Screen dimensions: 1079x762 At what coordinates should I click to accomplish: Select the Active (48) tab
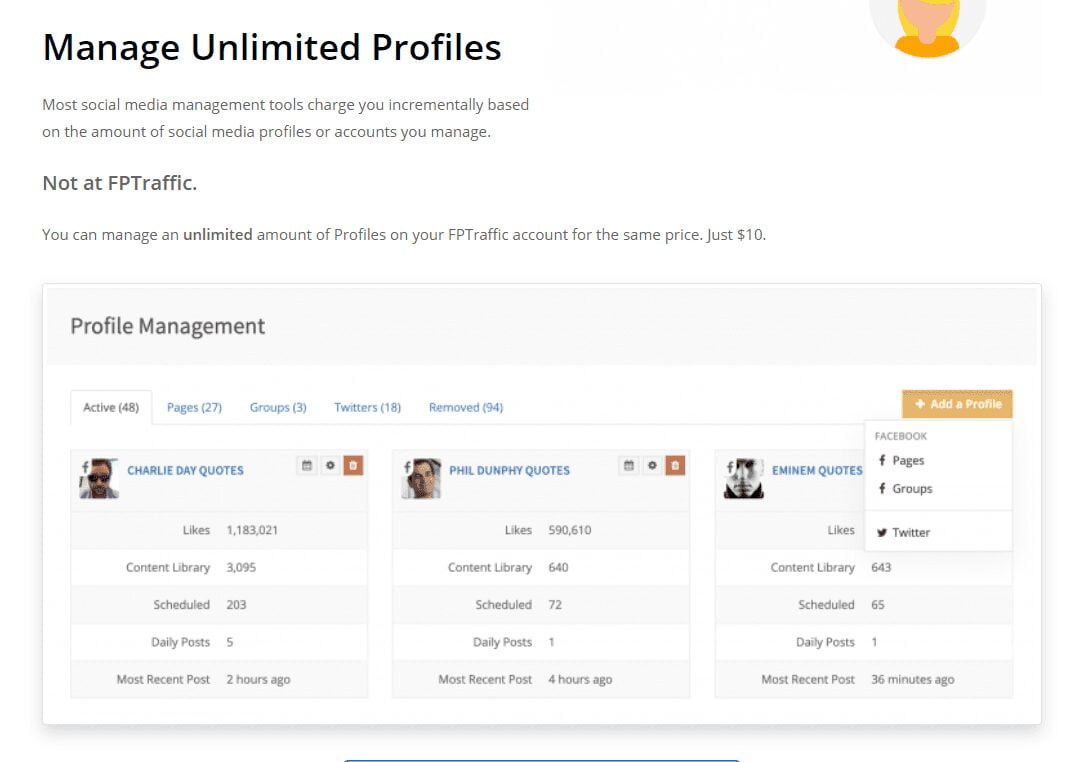pos(111,408)
